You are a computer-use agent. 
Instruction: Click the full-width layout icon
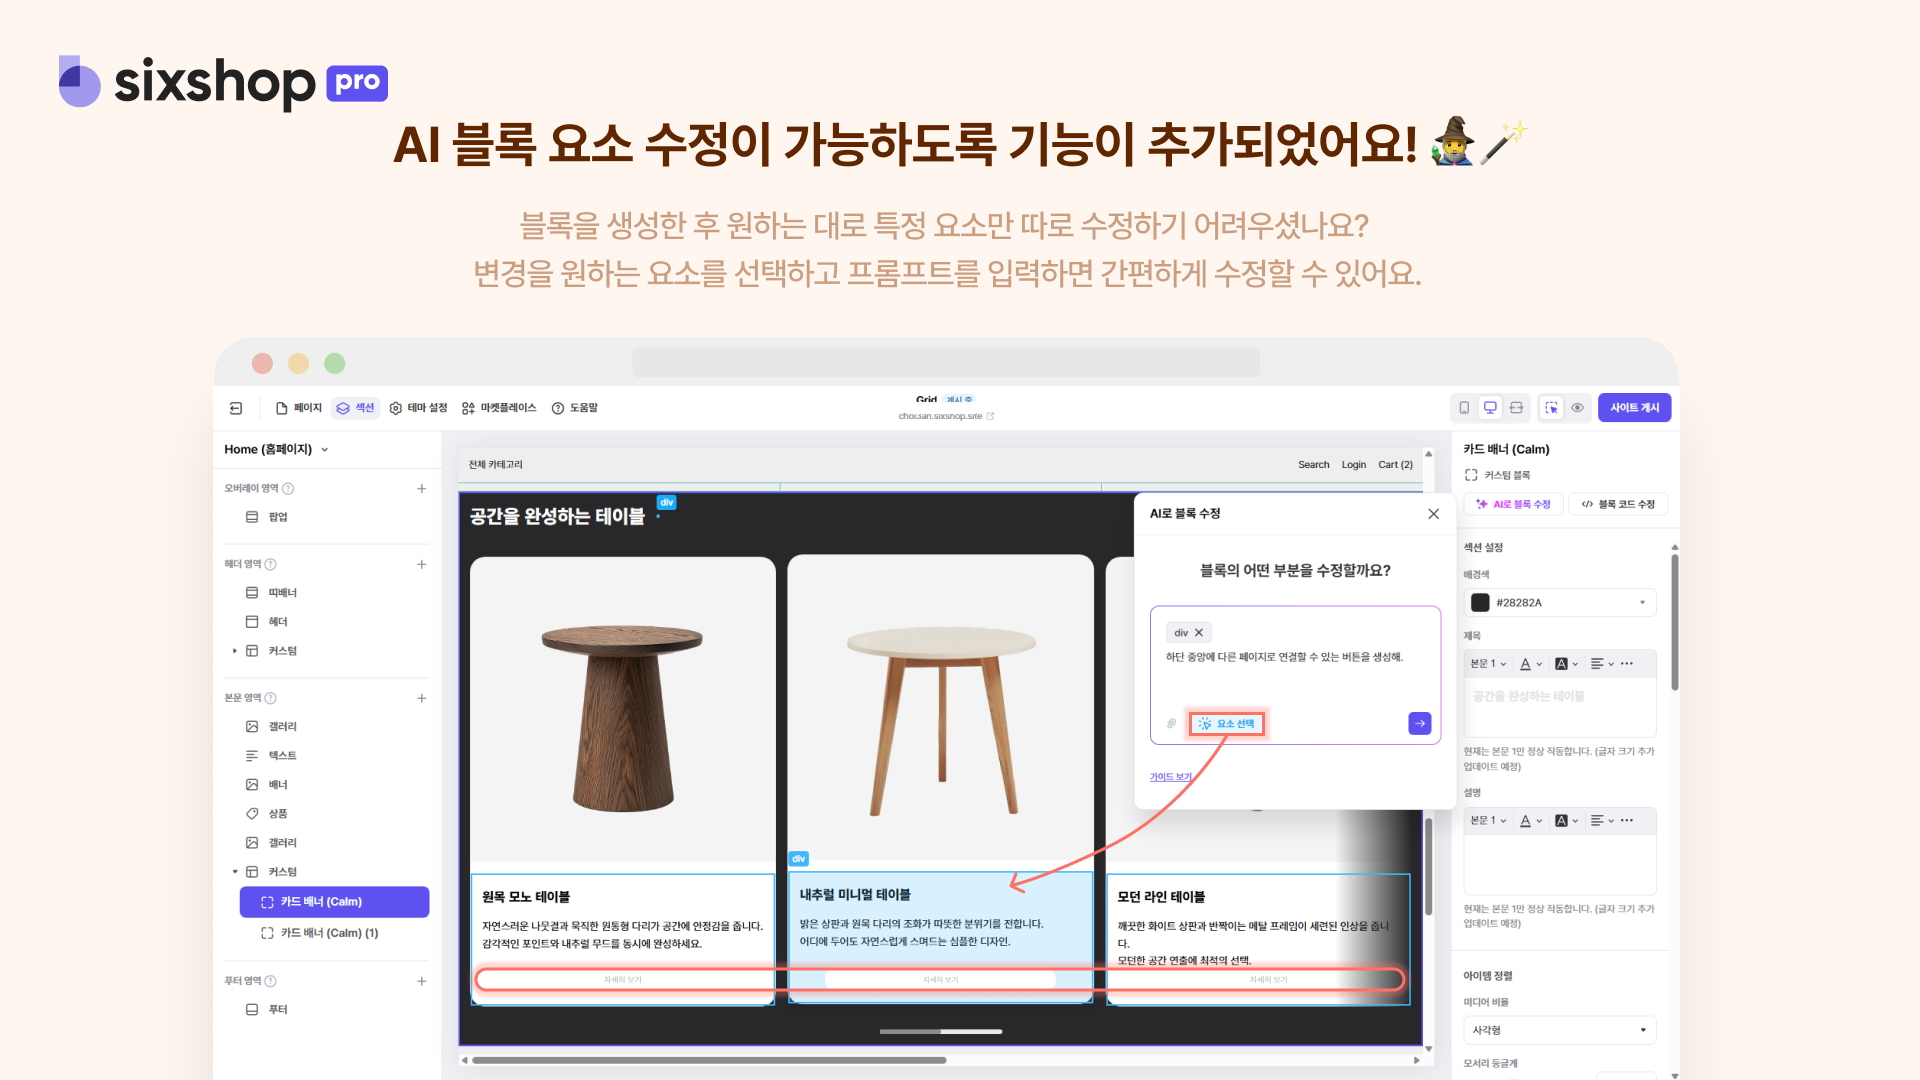(1516, 408)
